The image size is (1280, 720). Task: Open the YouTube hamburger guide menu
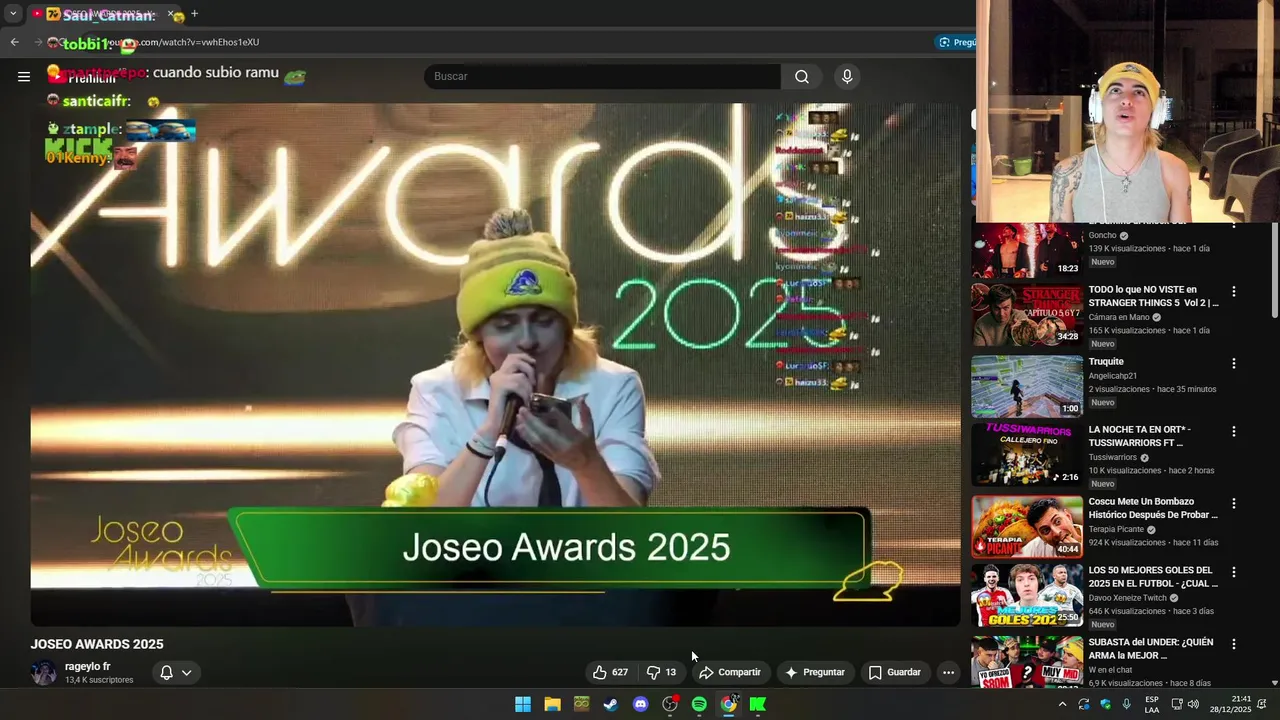click(x=24, y=76)
